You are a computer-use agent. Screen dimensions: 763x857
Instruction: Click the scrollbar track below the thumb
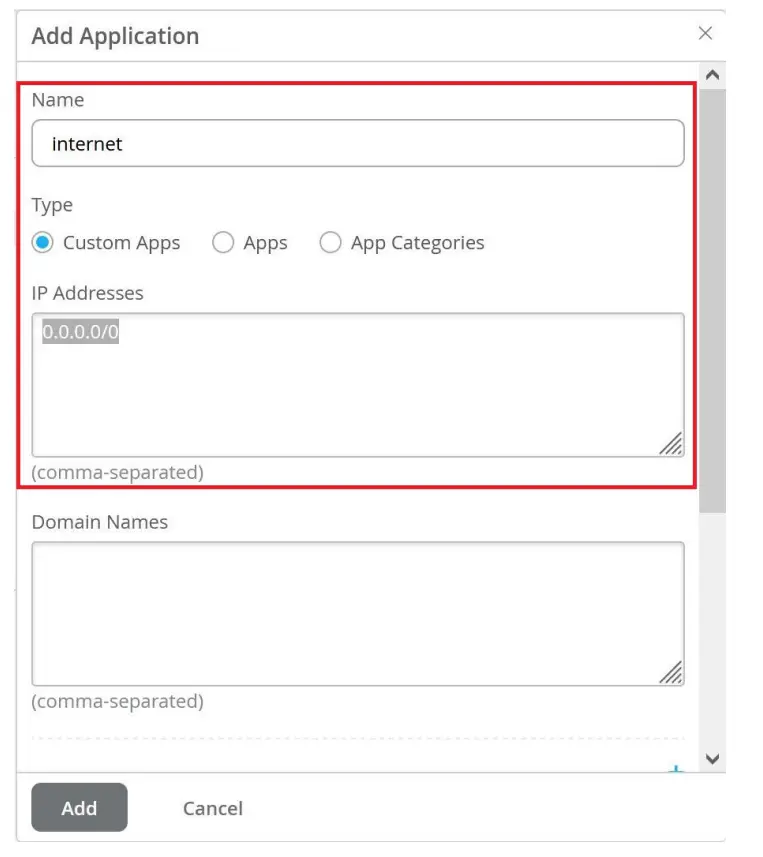[x=712, y=630]
